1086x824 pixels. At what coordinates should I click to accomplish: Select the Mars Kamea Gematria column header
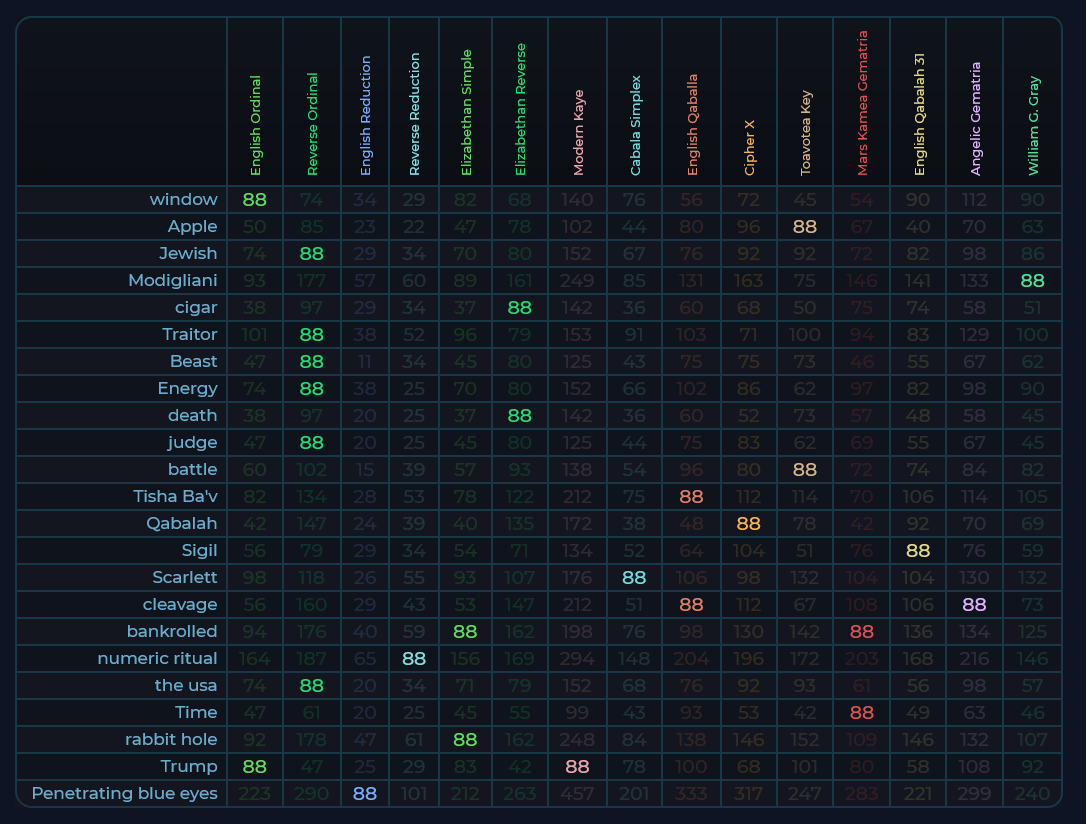pos(863,103)
